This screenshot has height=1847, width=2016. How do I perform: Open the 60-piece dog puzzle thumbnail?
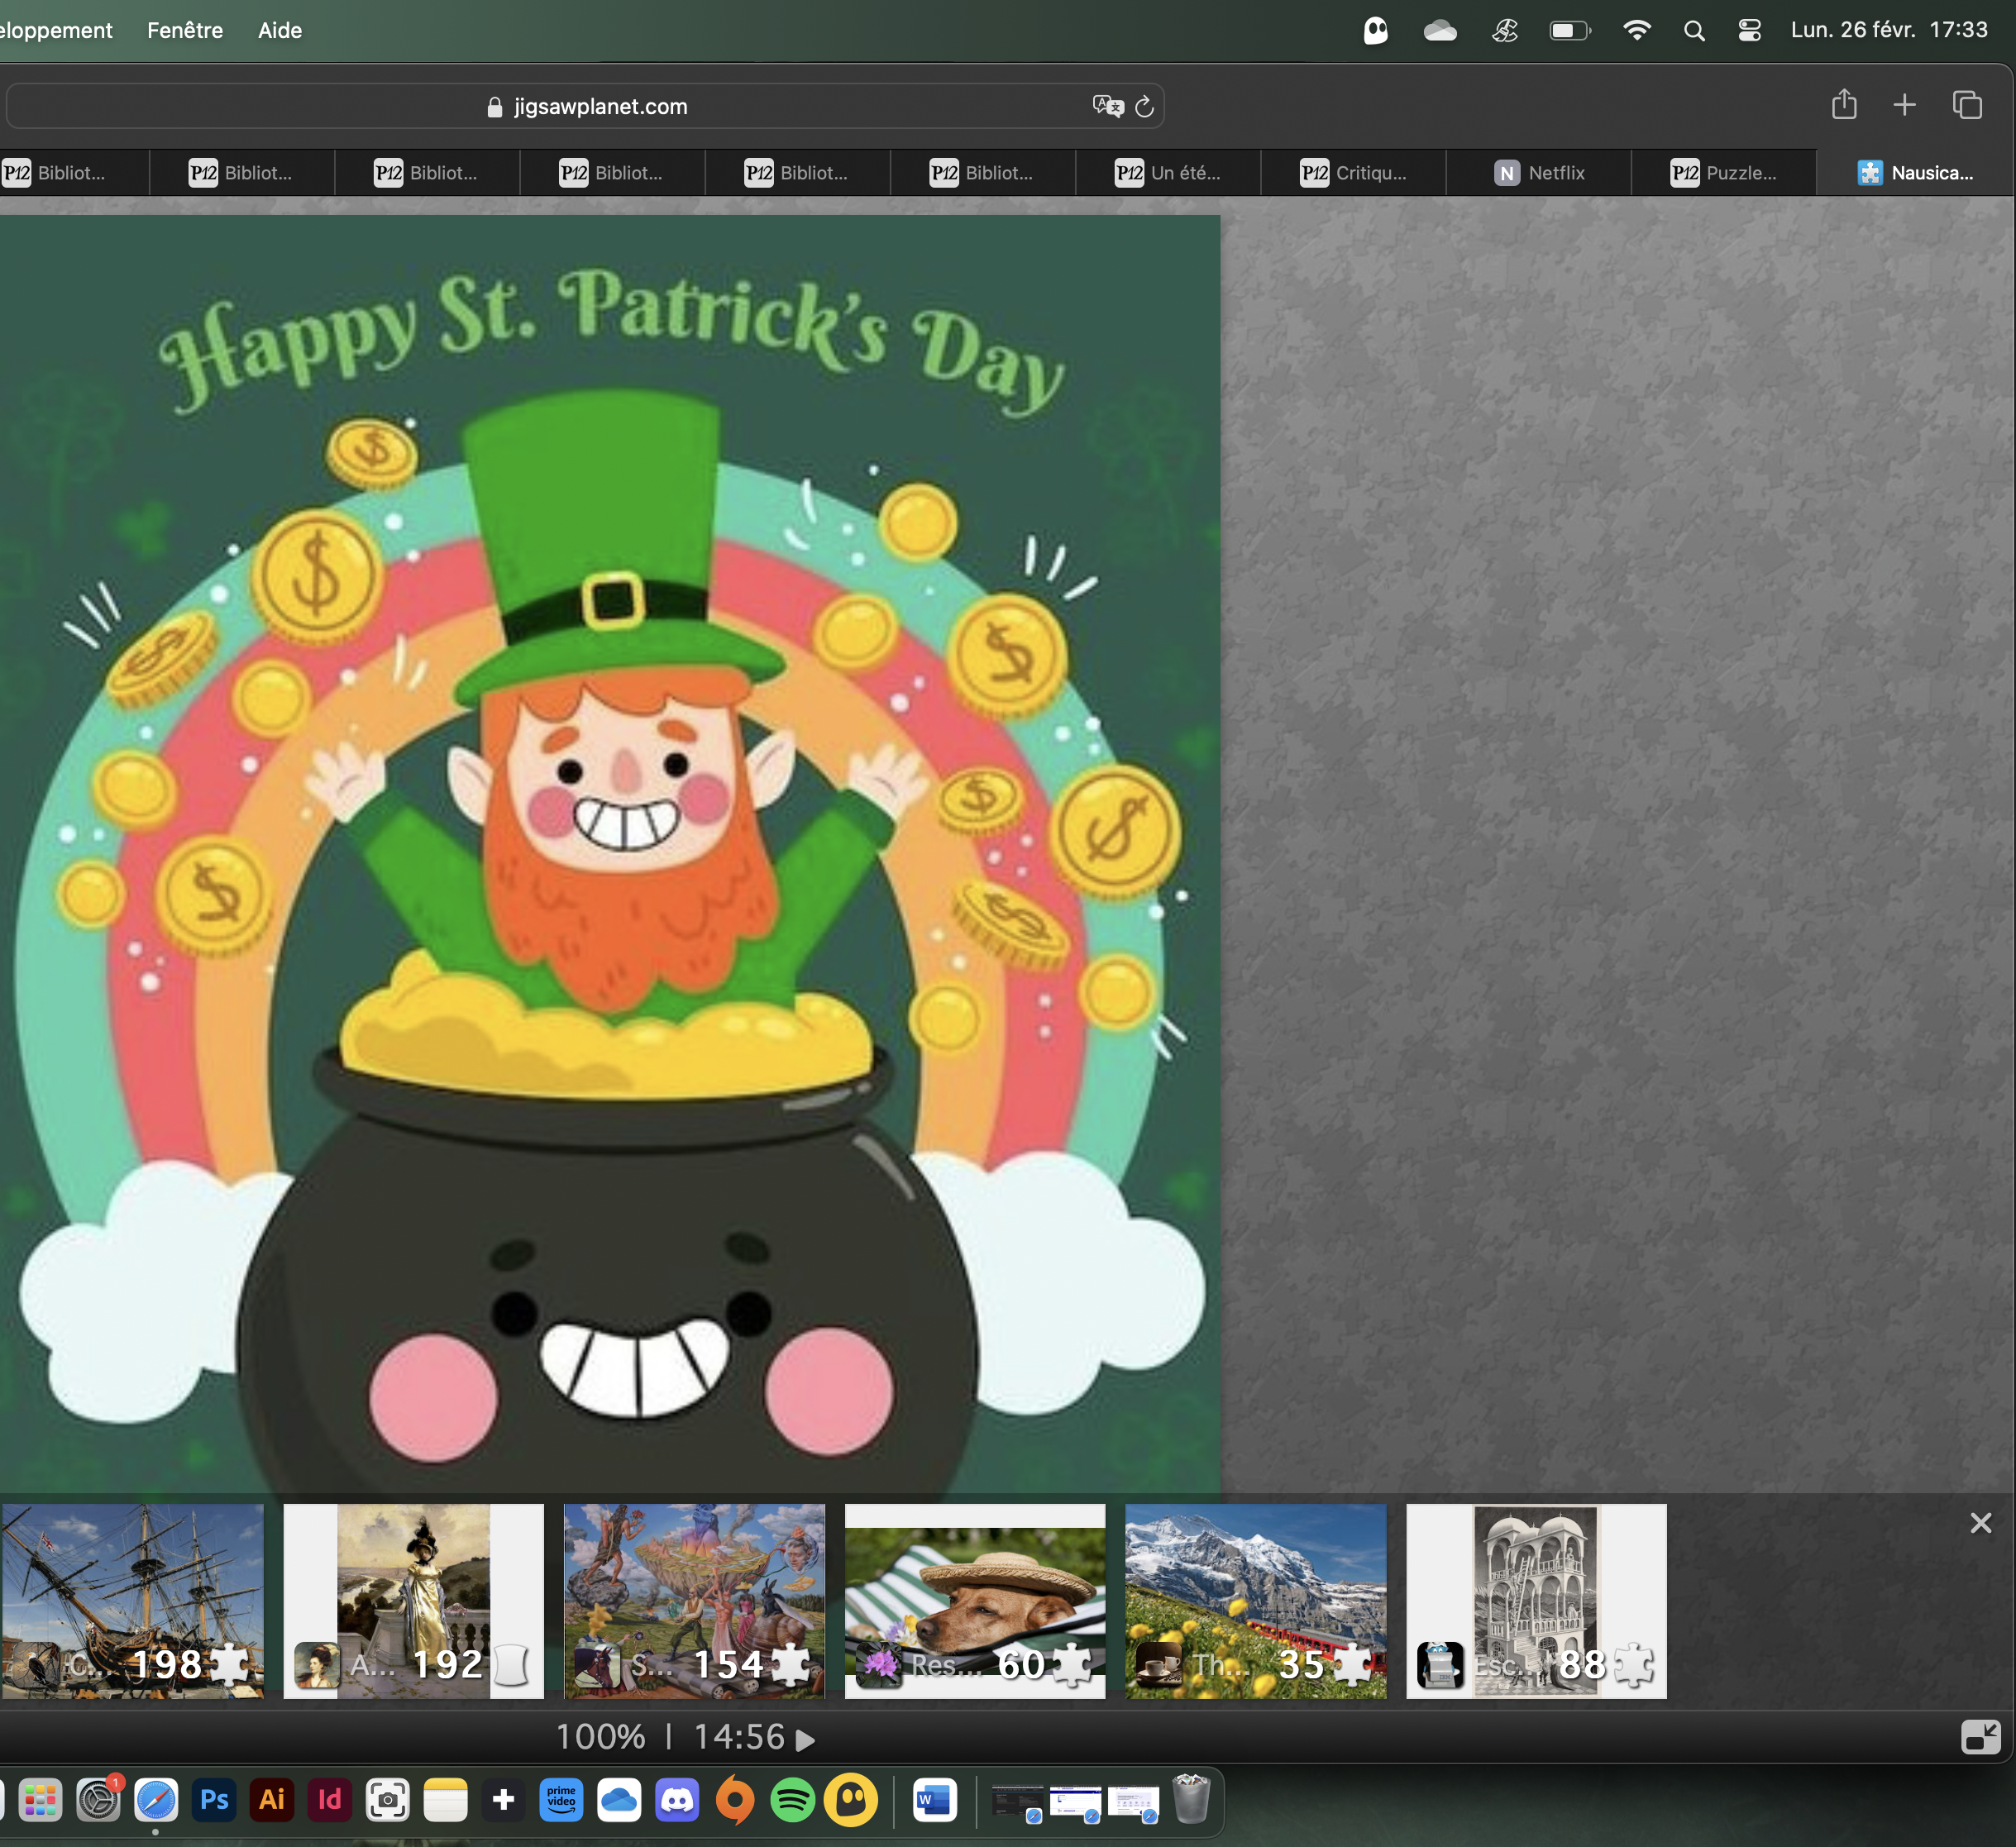point(975,1600)
